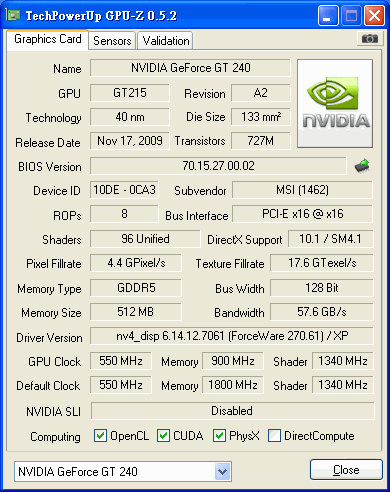The height and width of the screenshot is (492, 390).
Task: Click the camera screenshot icon
Action: click(x=369, y=39)
